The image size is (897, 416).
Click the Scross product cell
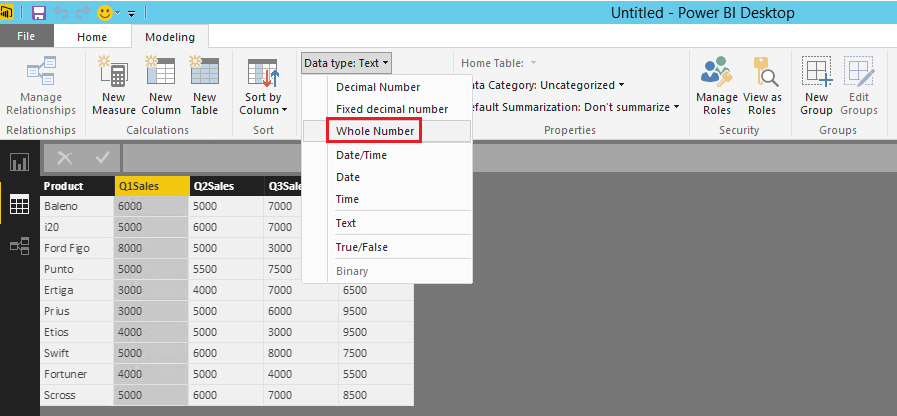(77, 395)
